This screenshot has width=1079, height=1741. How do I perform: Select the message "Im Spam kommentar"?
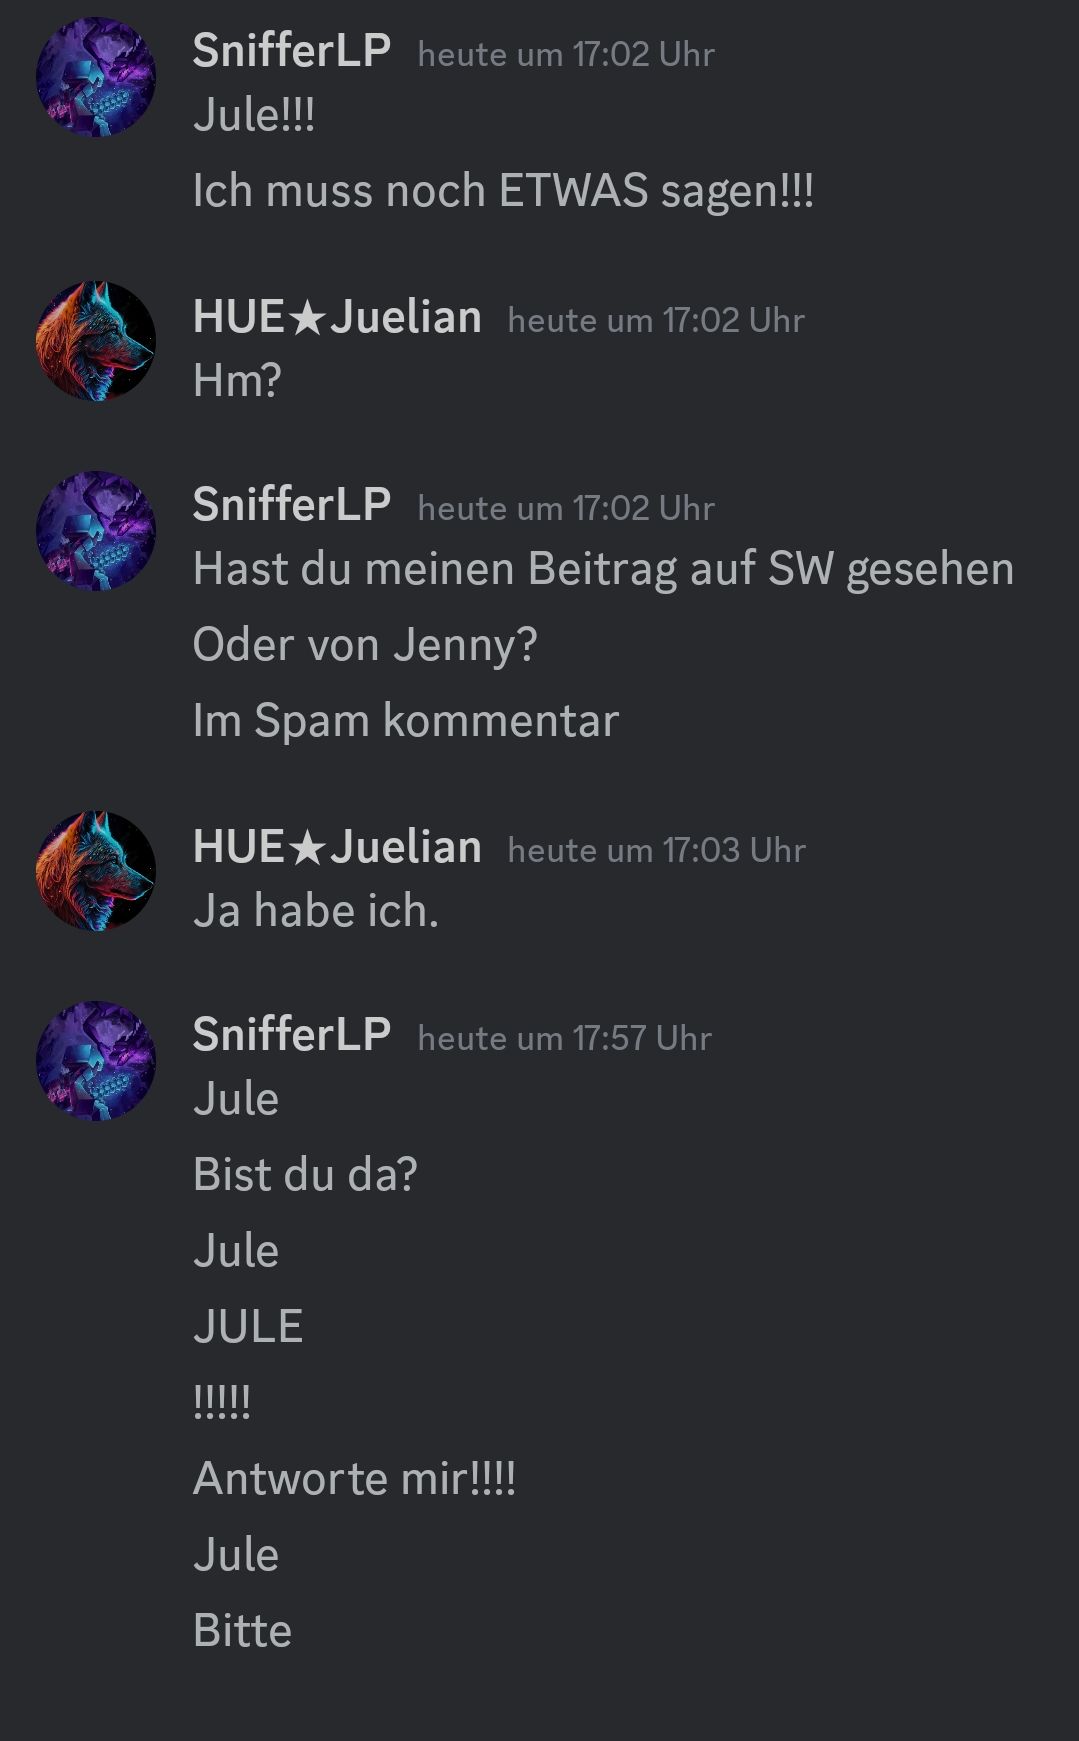click(406, 721)
